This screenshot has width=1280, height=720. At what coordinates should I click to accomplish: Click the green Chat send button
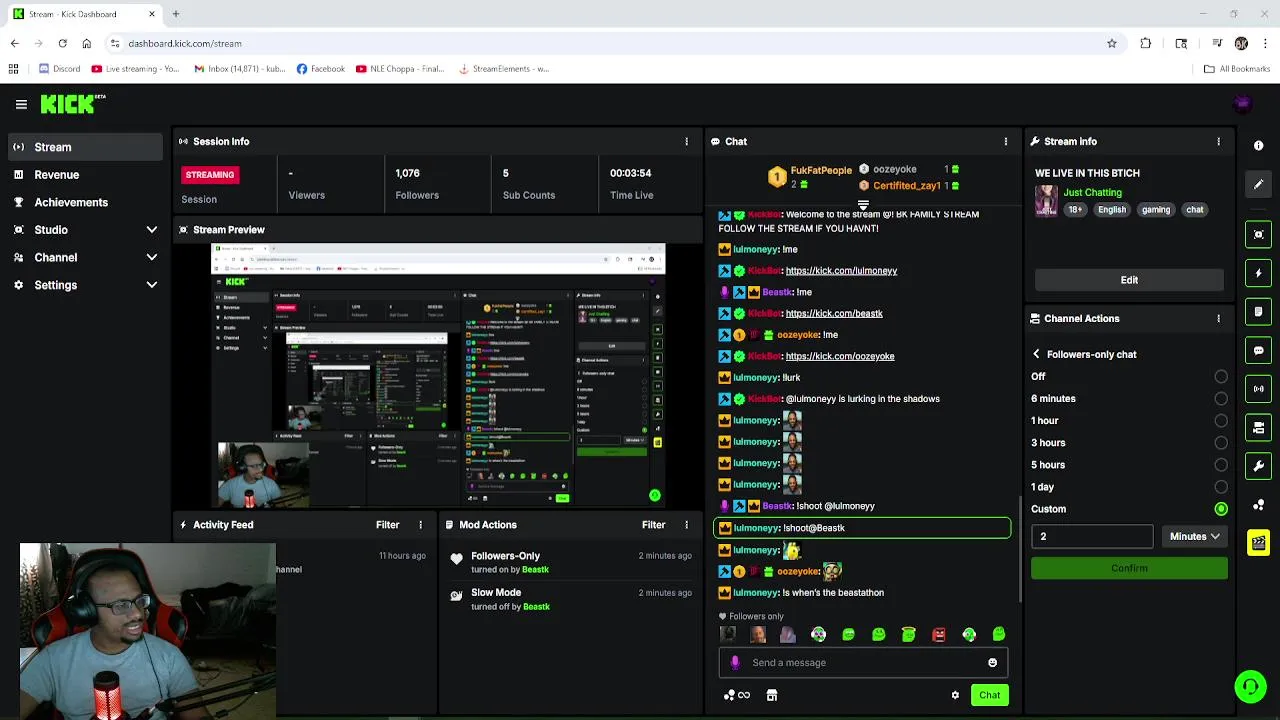pos(989,695)
